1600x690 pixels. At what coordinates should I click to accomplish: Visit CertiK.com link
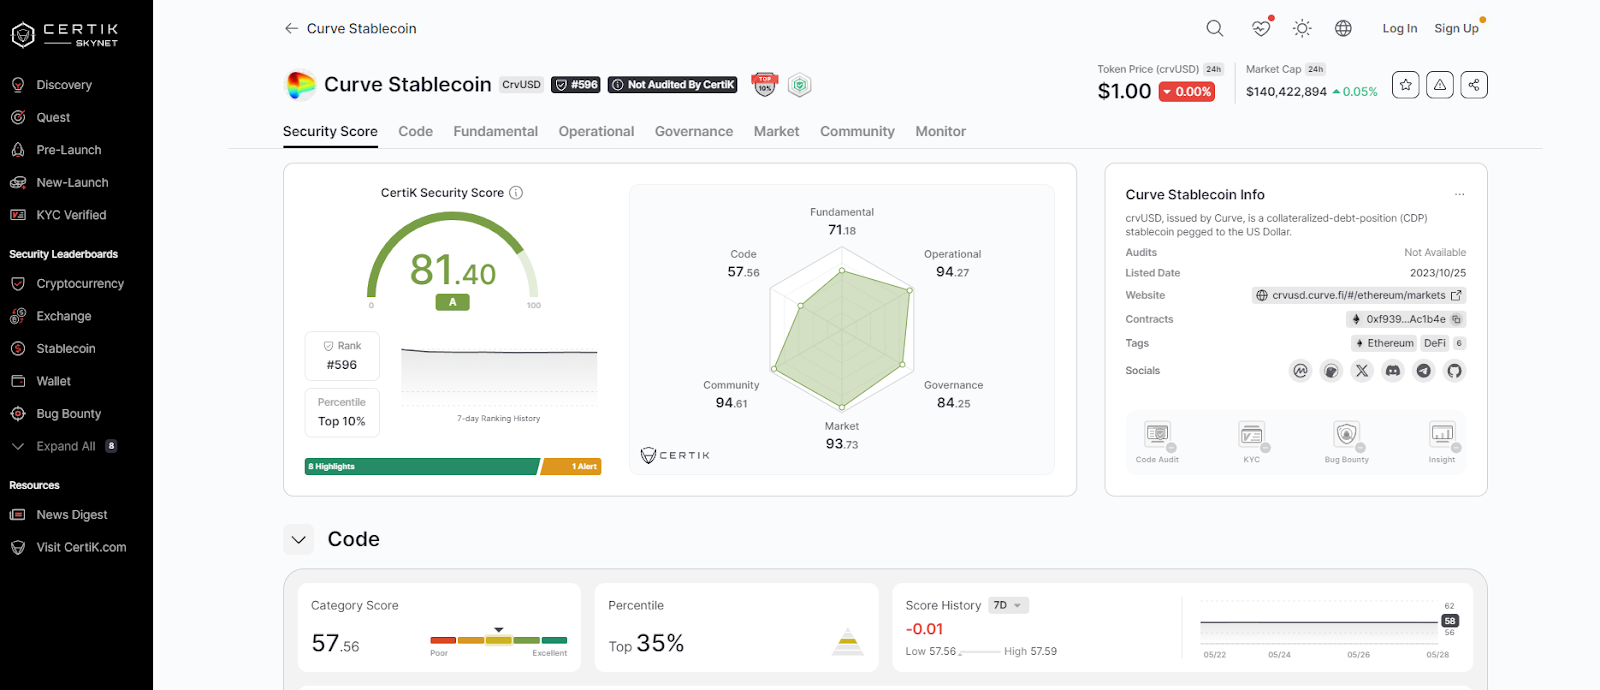coord(80,547)
